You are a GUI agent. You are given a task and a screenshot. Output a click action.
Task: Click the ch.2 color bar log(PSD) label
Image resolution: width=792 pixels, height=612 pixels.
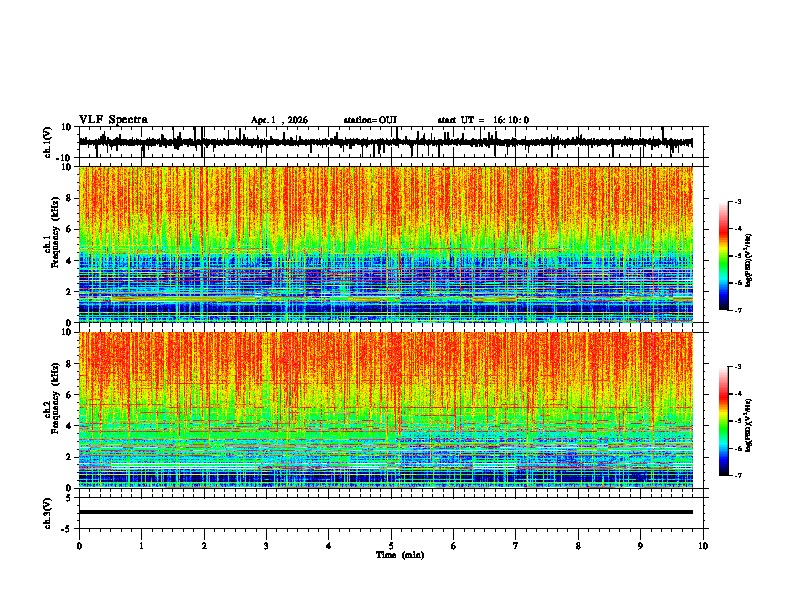(749, 425)
